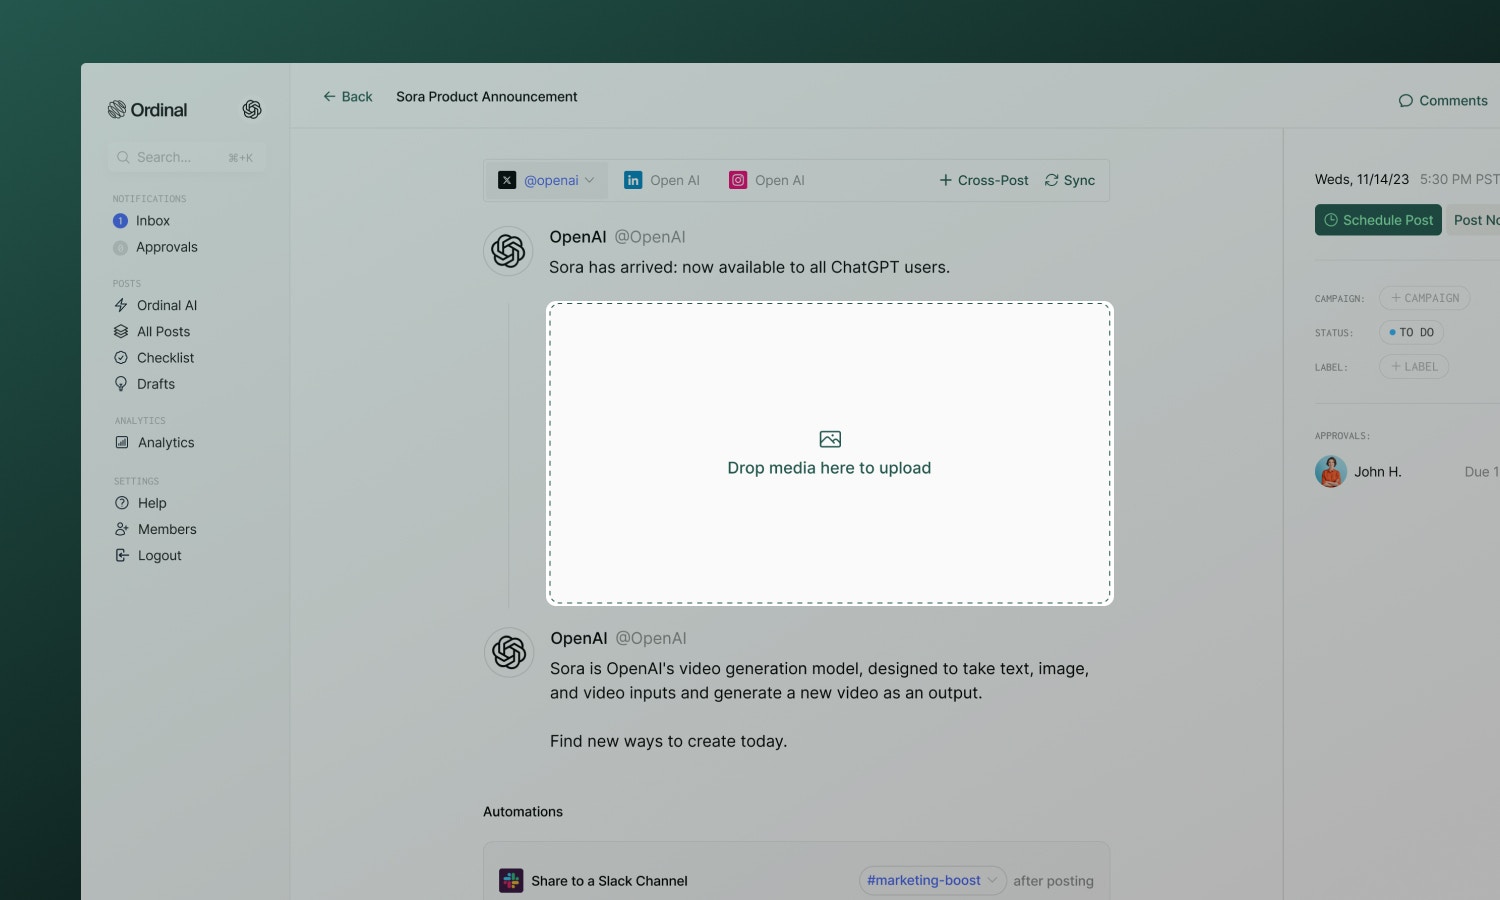Go to All Posts
This screenshot has height=900, width=1500.
152,331
